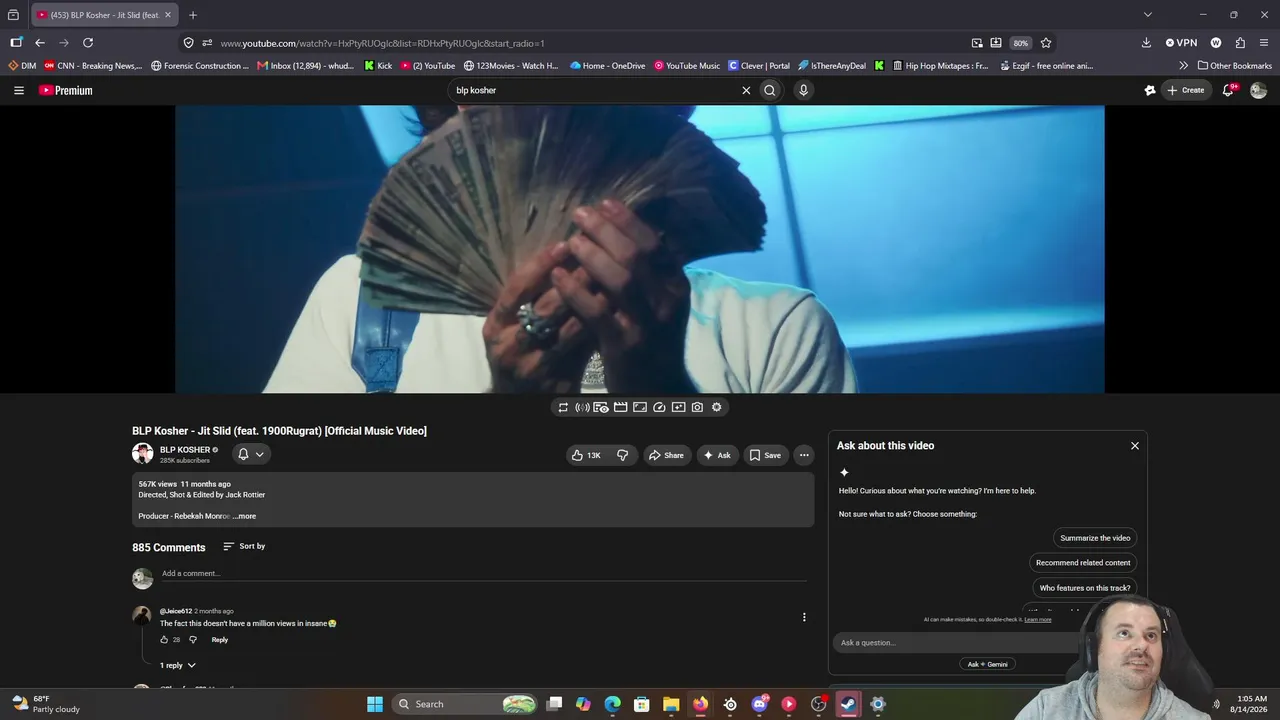Screen dimensions: 1280x720
Task: Close the 'Ask about this video' panel
Action: coord(1135,446)
